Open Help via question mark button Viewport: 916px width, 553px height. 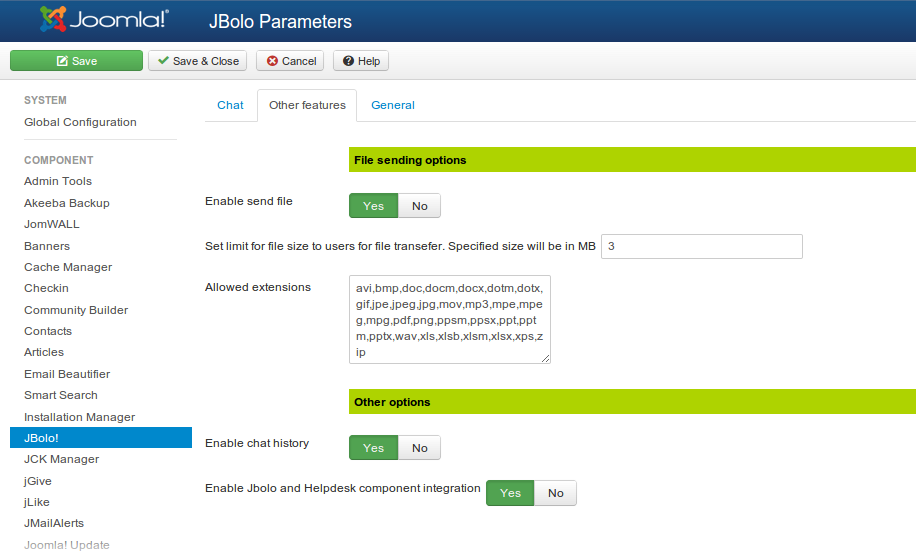[361, 61]
